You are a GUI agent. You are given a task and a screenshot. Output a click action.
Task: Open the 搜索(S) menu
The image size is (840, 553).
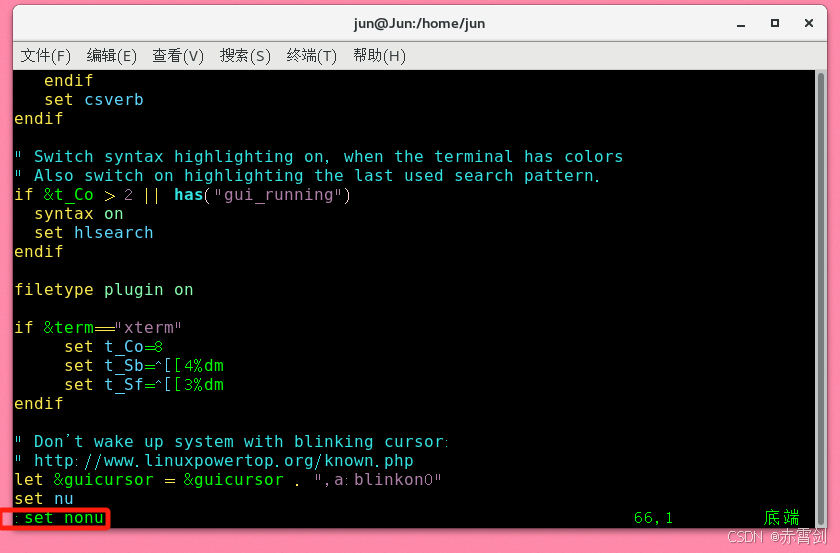tap(245, 56)
